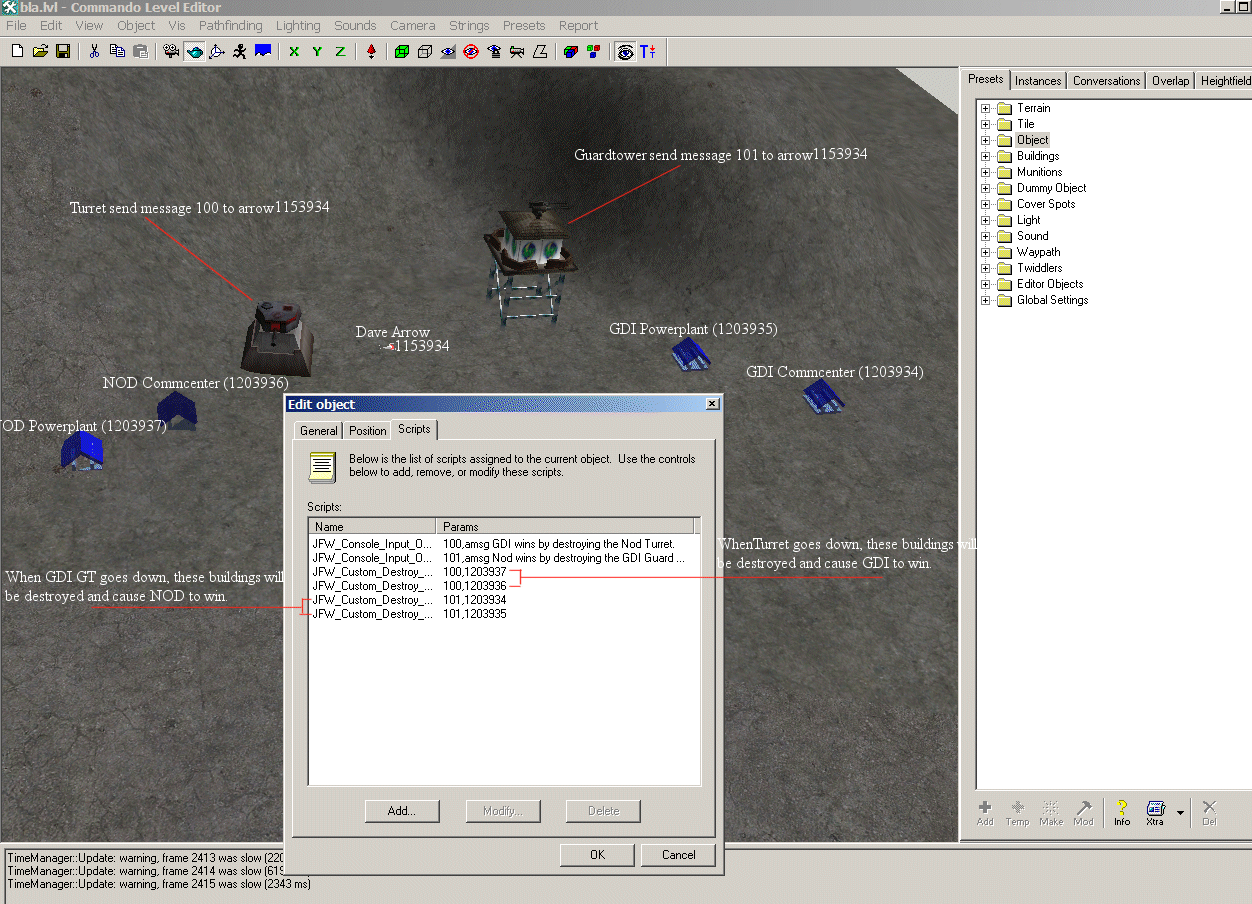Select the walking character mode icon

[x=240, y=51]
